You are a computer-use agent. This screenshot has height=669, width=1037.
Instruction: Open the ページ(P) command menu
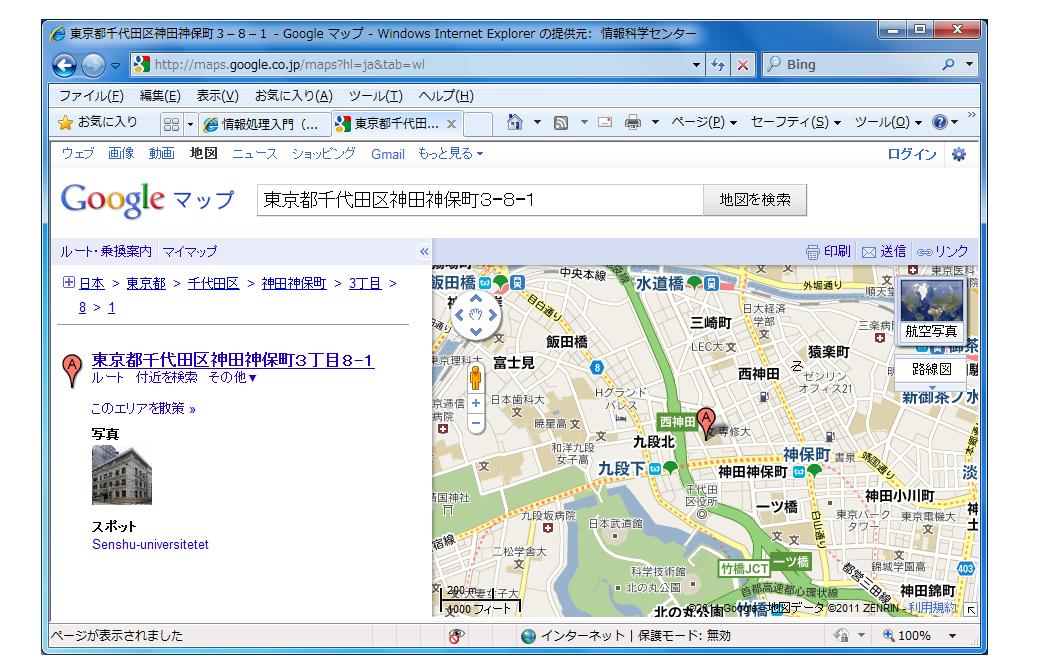point(704,122)
